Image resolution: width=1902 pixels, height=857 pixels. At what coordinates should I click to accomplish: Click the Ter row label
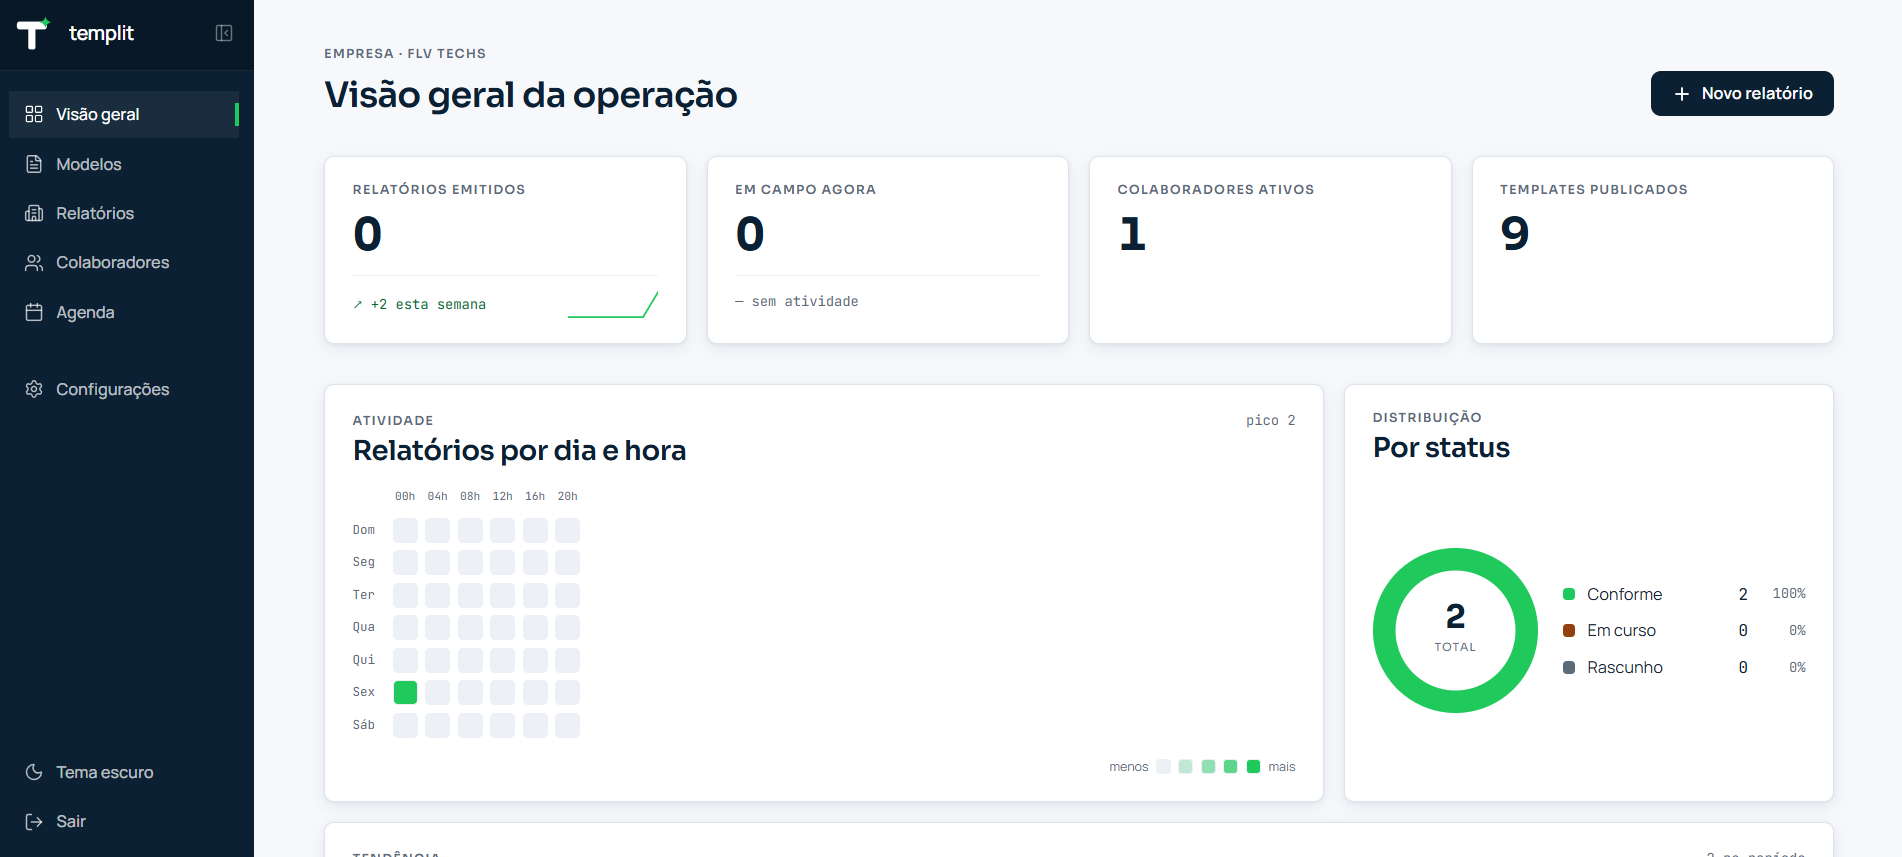(364, 595)
